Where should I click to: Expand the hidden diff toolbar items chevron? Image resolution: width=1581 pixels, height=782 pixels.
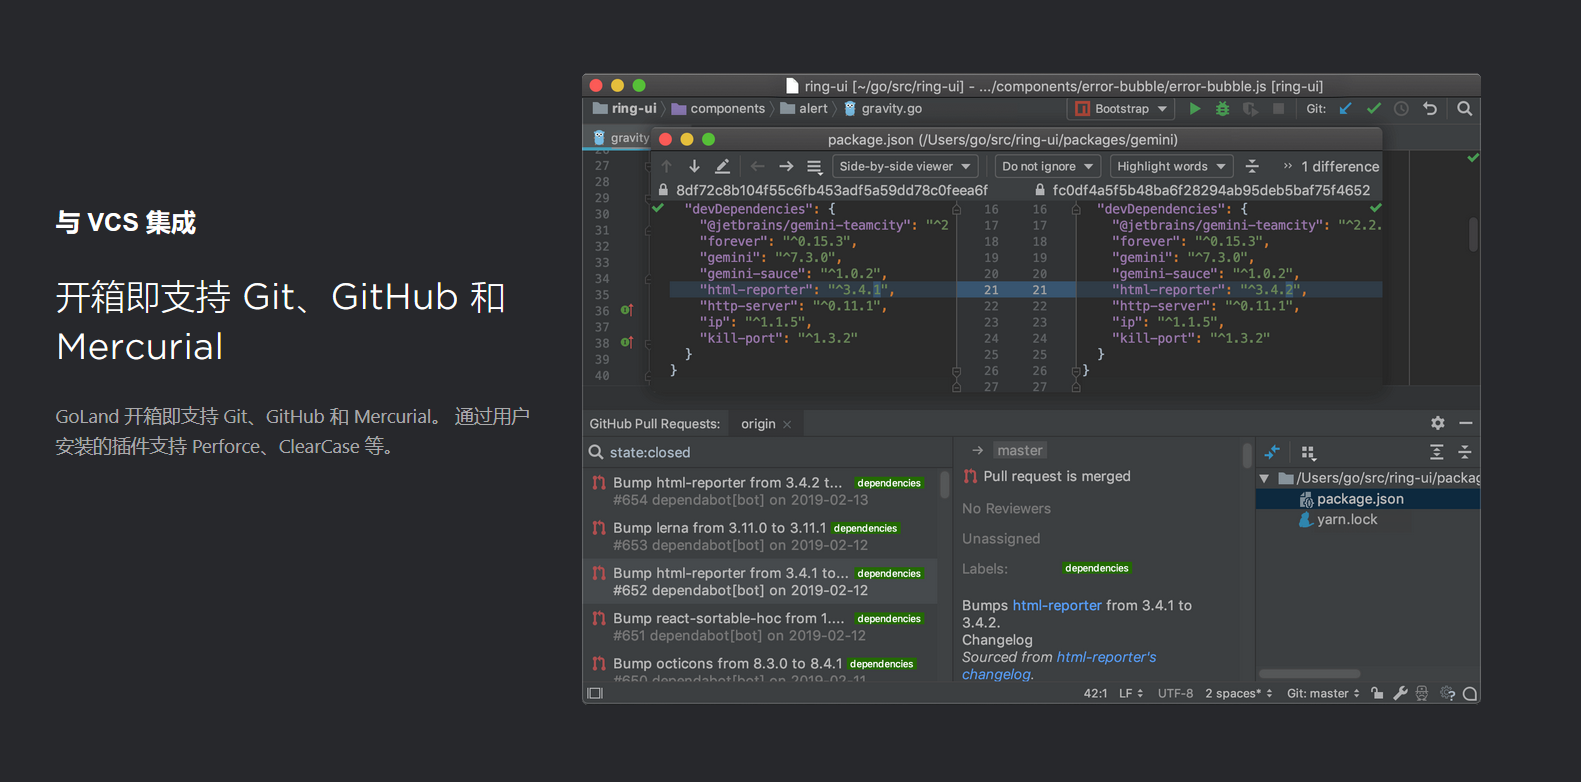[1288, 166]
